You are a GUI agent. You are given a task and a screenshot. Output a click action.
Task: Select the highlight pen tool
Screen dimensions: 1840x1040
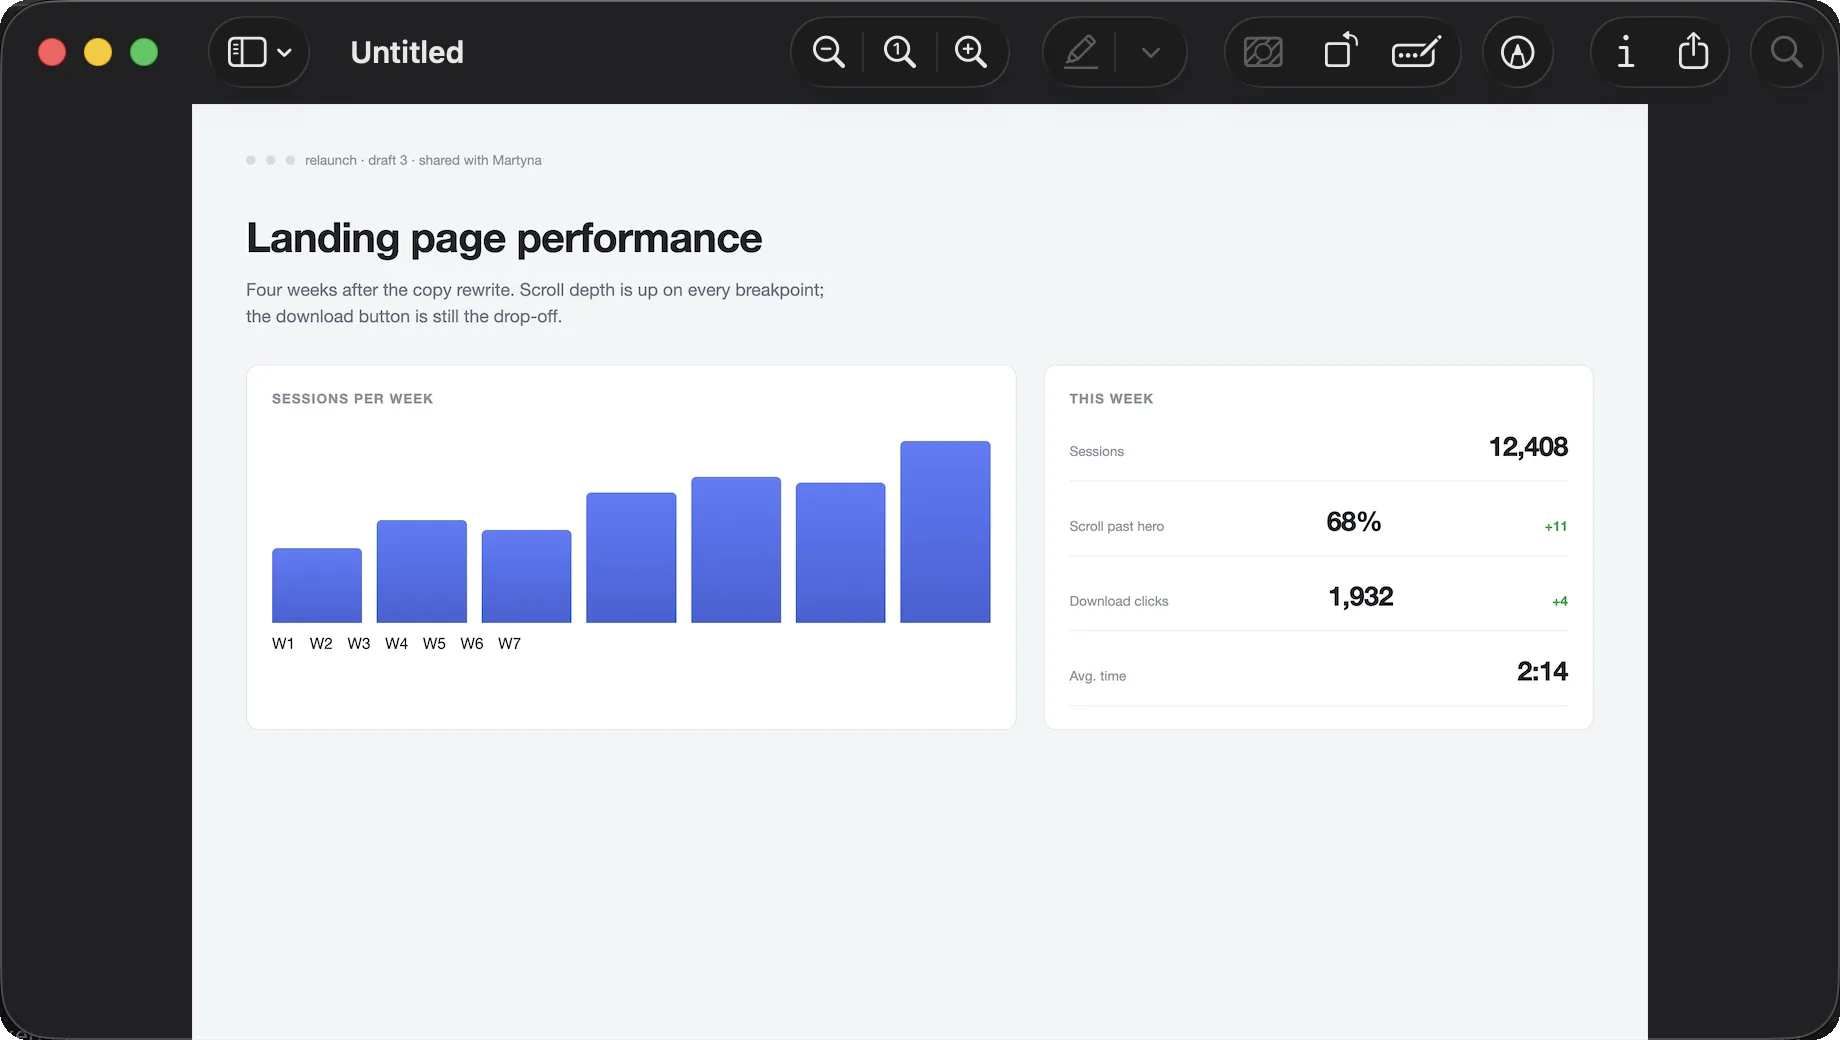click(1080, 52)
